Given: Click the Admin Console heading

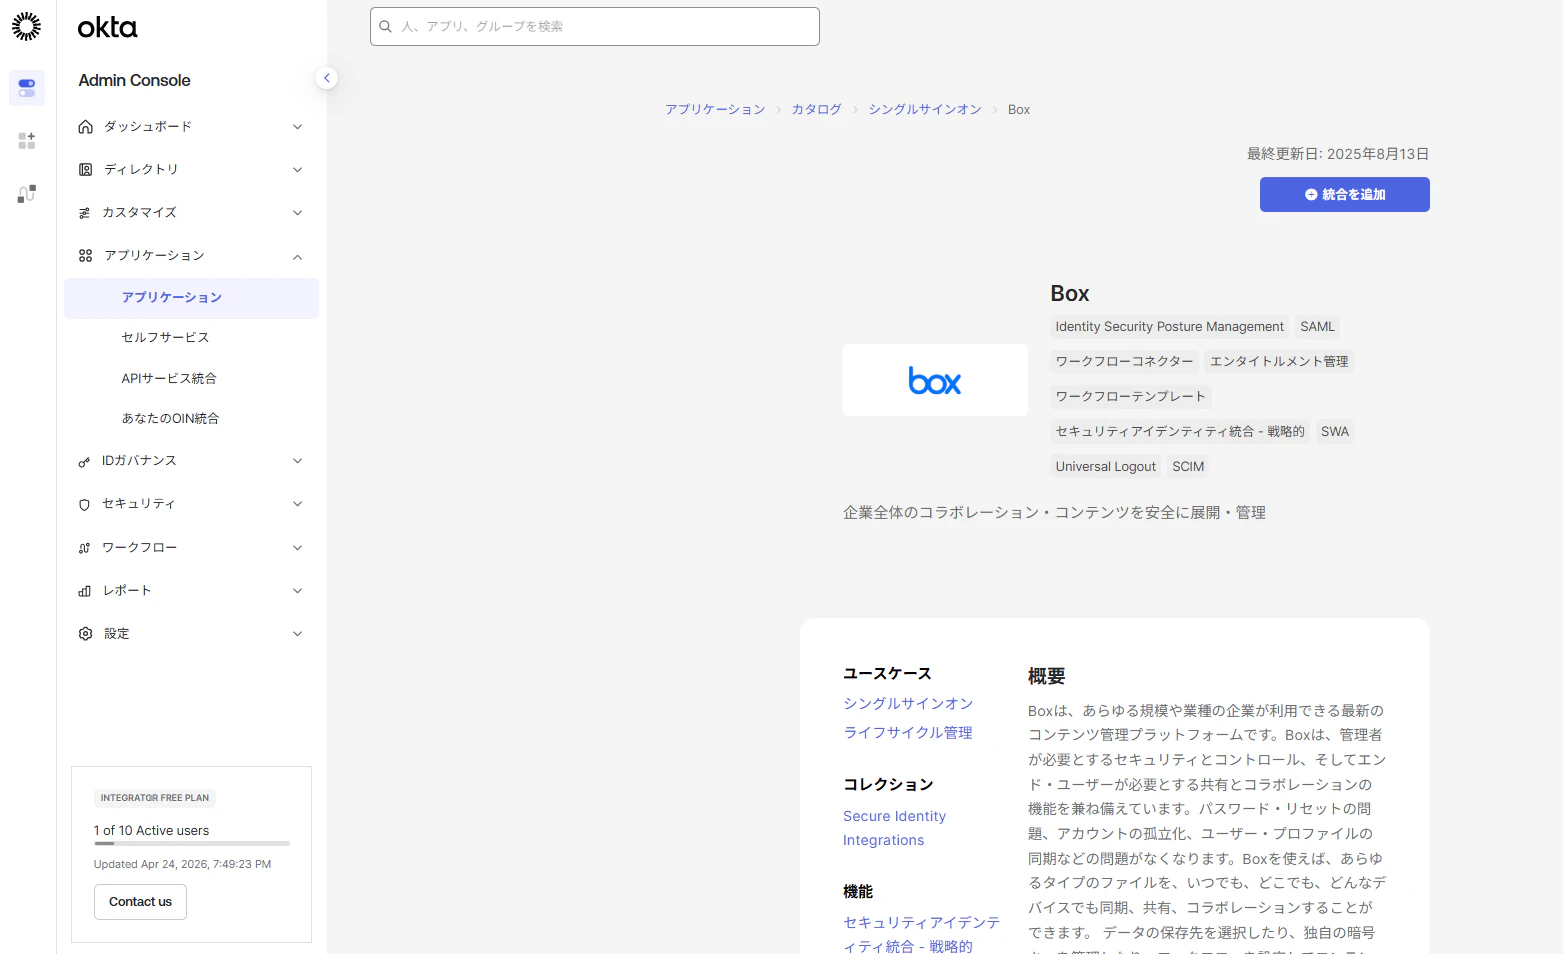Looking at the screenshot, I should (x=135, y=81).
